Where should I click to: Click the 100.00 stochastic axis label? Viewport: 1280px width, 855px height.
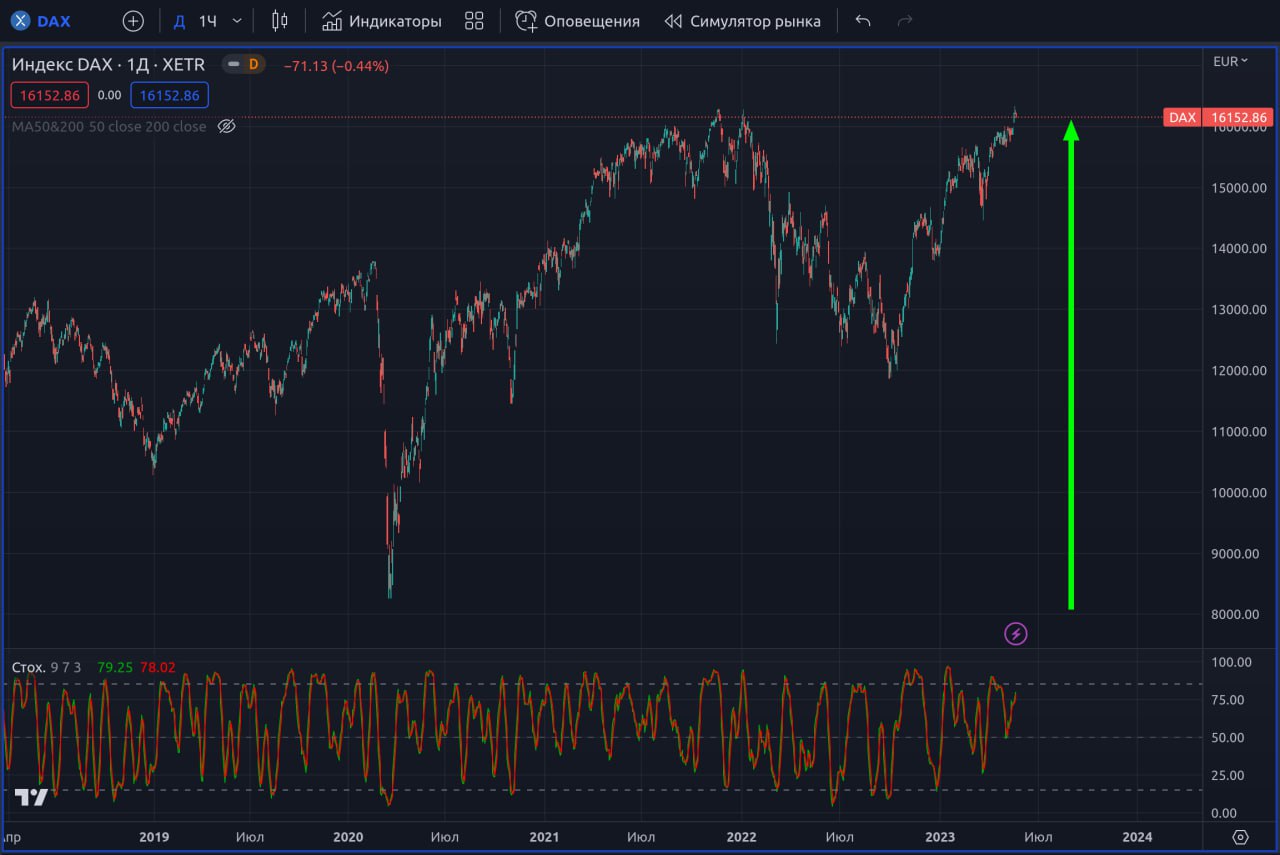(x=1230, y=662)
